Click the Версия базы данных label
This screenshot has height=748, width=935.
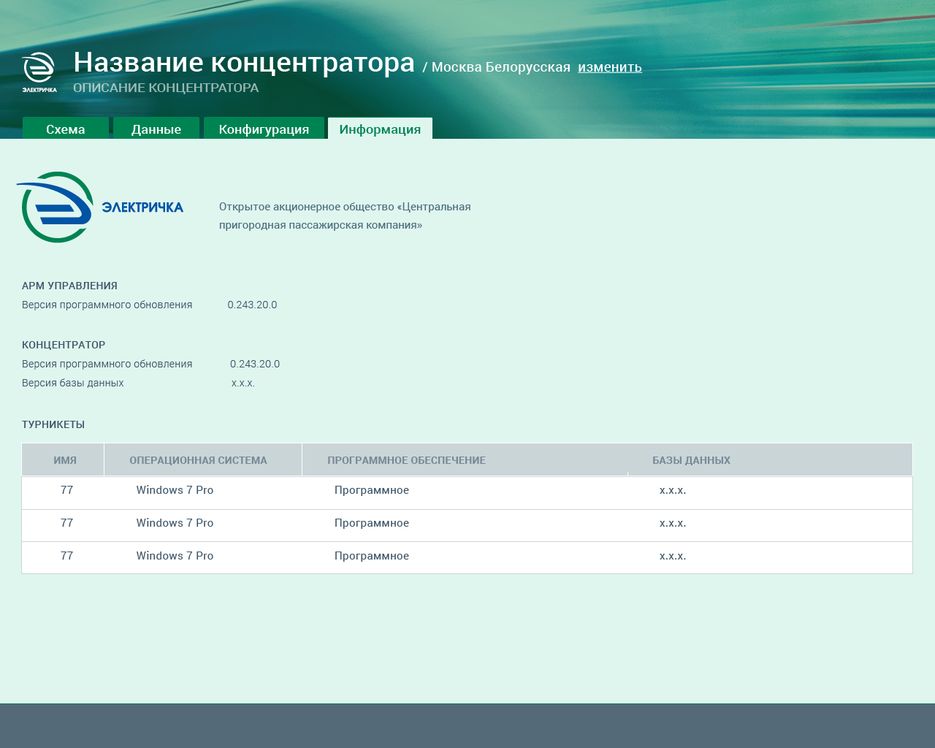click(73, 383)
